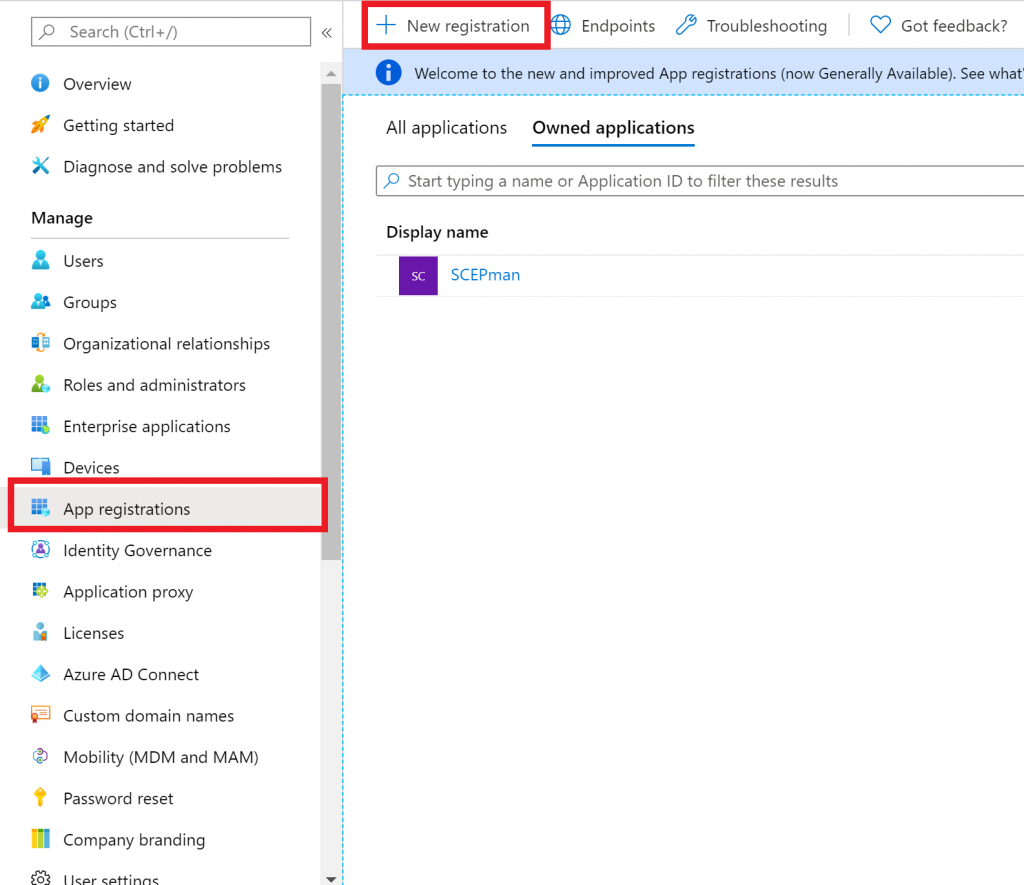Screen dimensions: 1024x885
Task: Open Users via its person icon
Action: click(x=40, y=261)
